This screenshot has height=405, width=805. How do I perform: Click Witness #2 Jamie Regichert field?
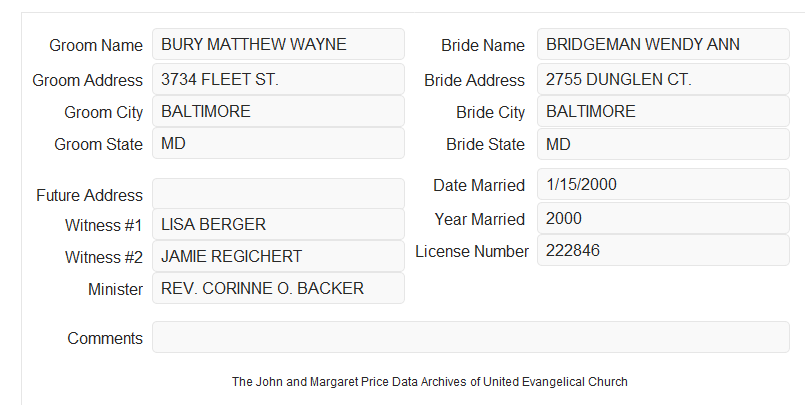pos(278,256)
